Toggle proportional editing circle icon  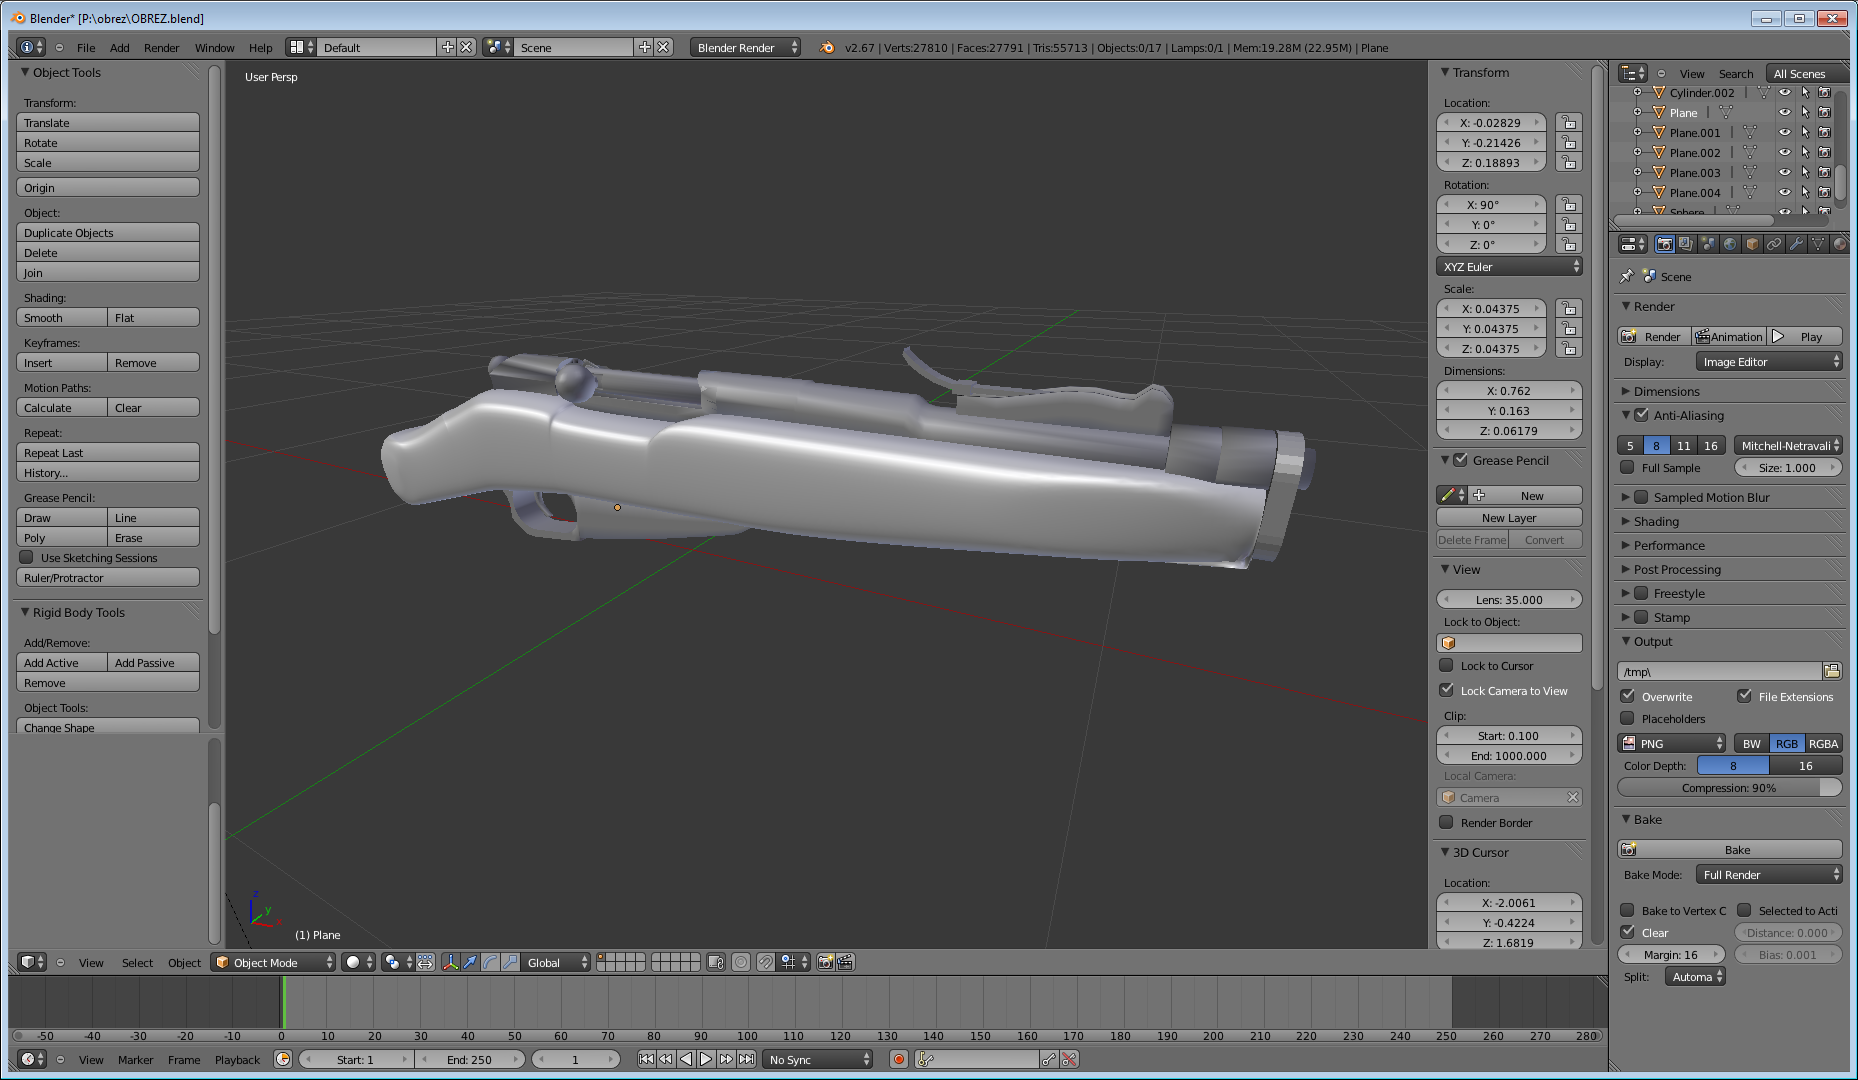coord(741,962)
